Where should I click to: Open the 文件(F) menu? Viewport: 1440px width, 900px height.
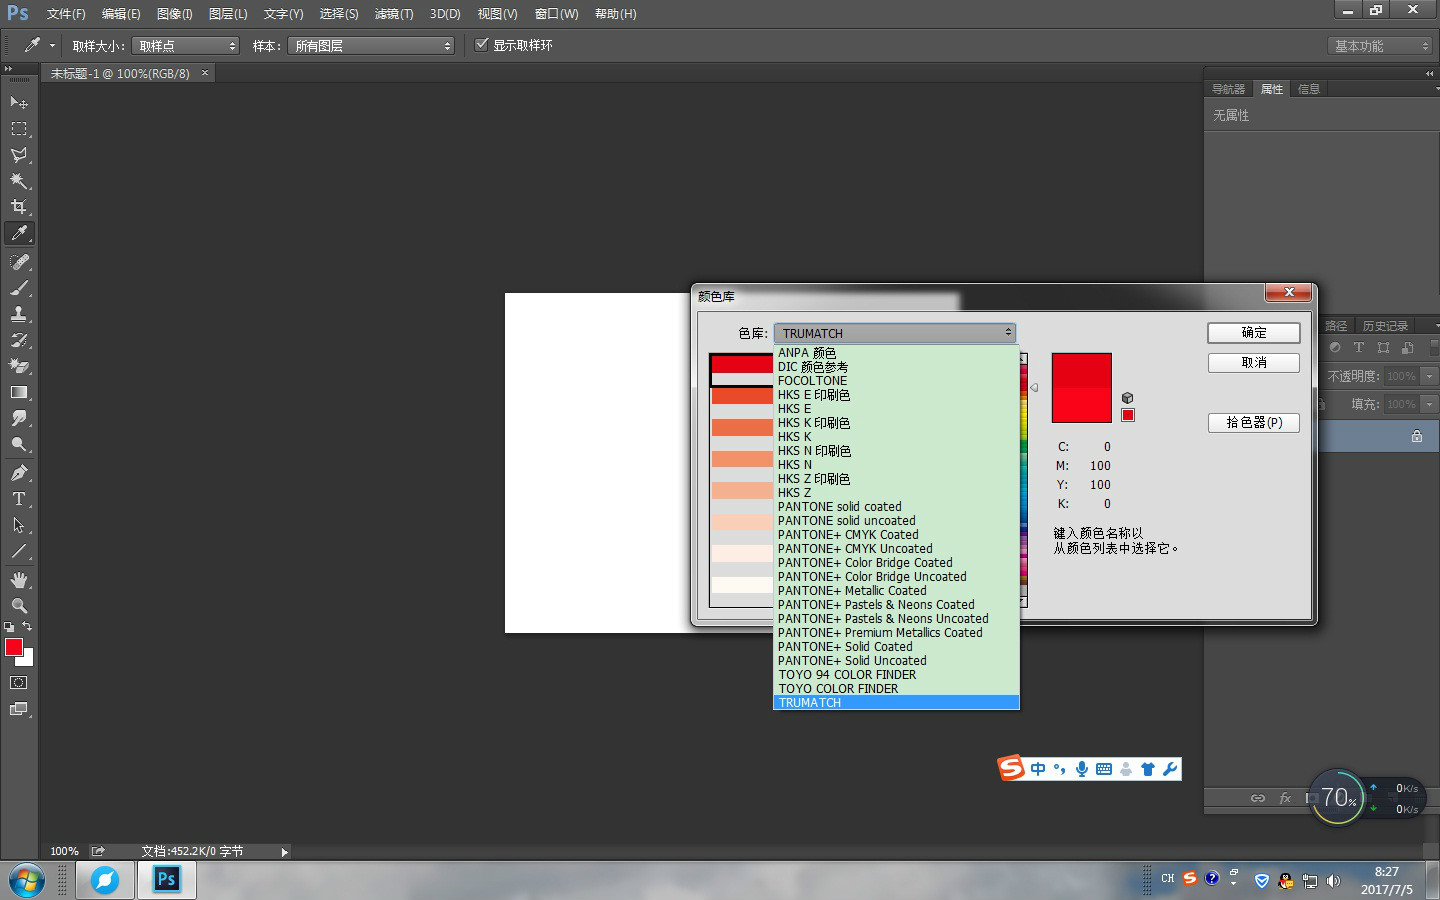coord(66,14)
